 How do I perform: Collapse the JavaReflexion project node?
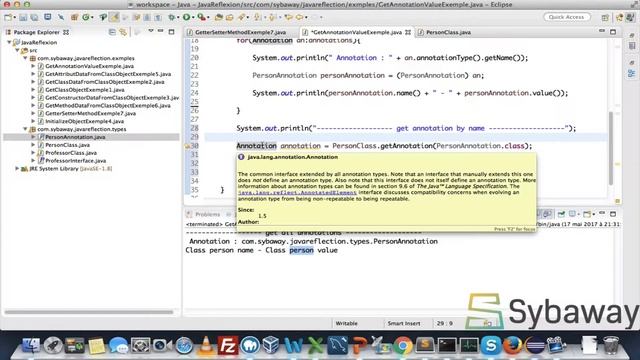pos(9,42)
